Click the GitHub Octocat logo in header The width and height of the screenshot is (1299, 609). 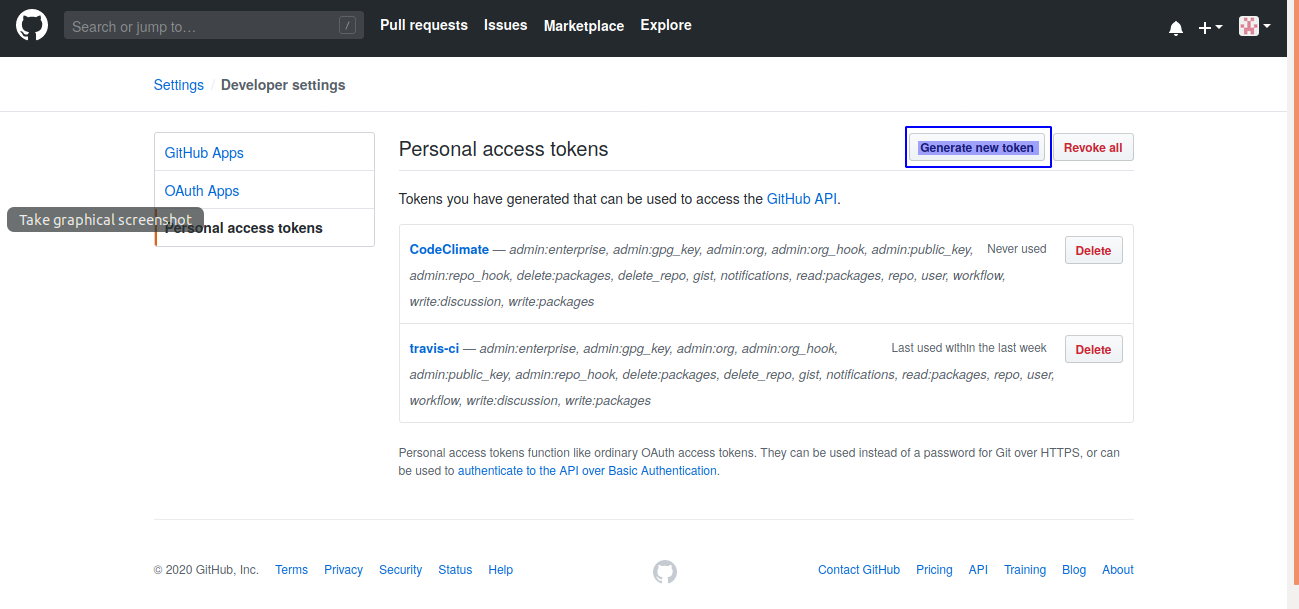pos(32,26)
